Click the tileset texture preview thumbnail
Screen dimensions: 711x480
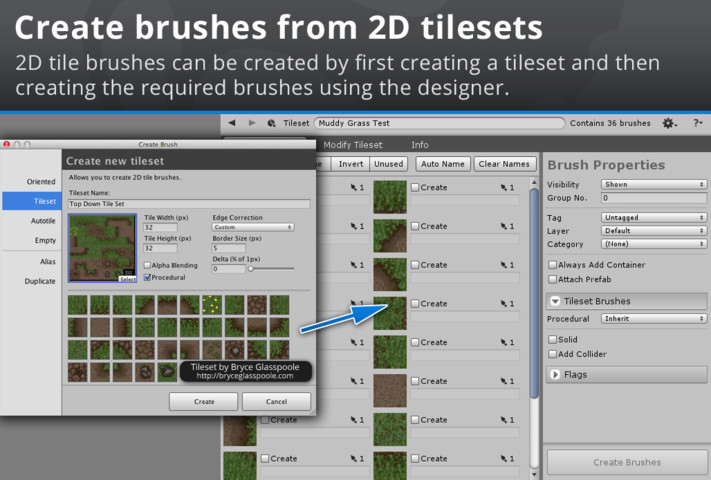[102, 248]
